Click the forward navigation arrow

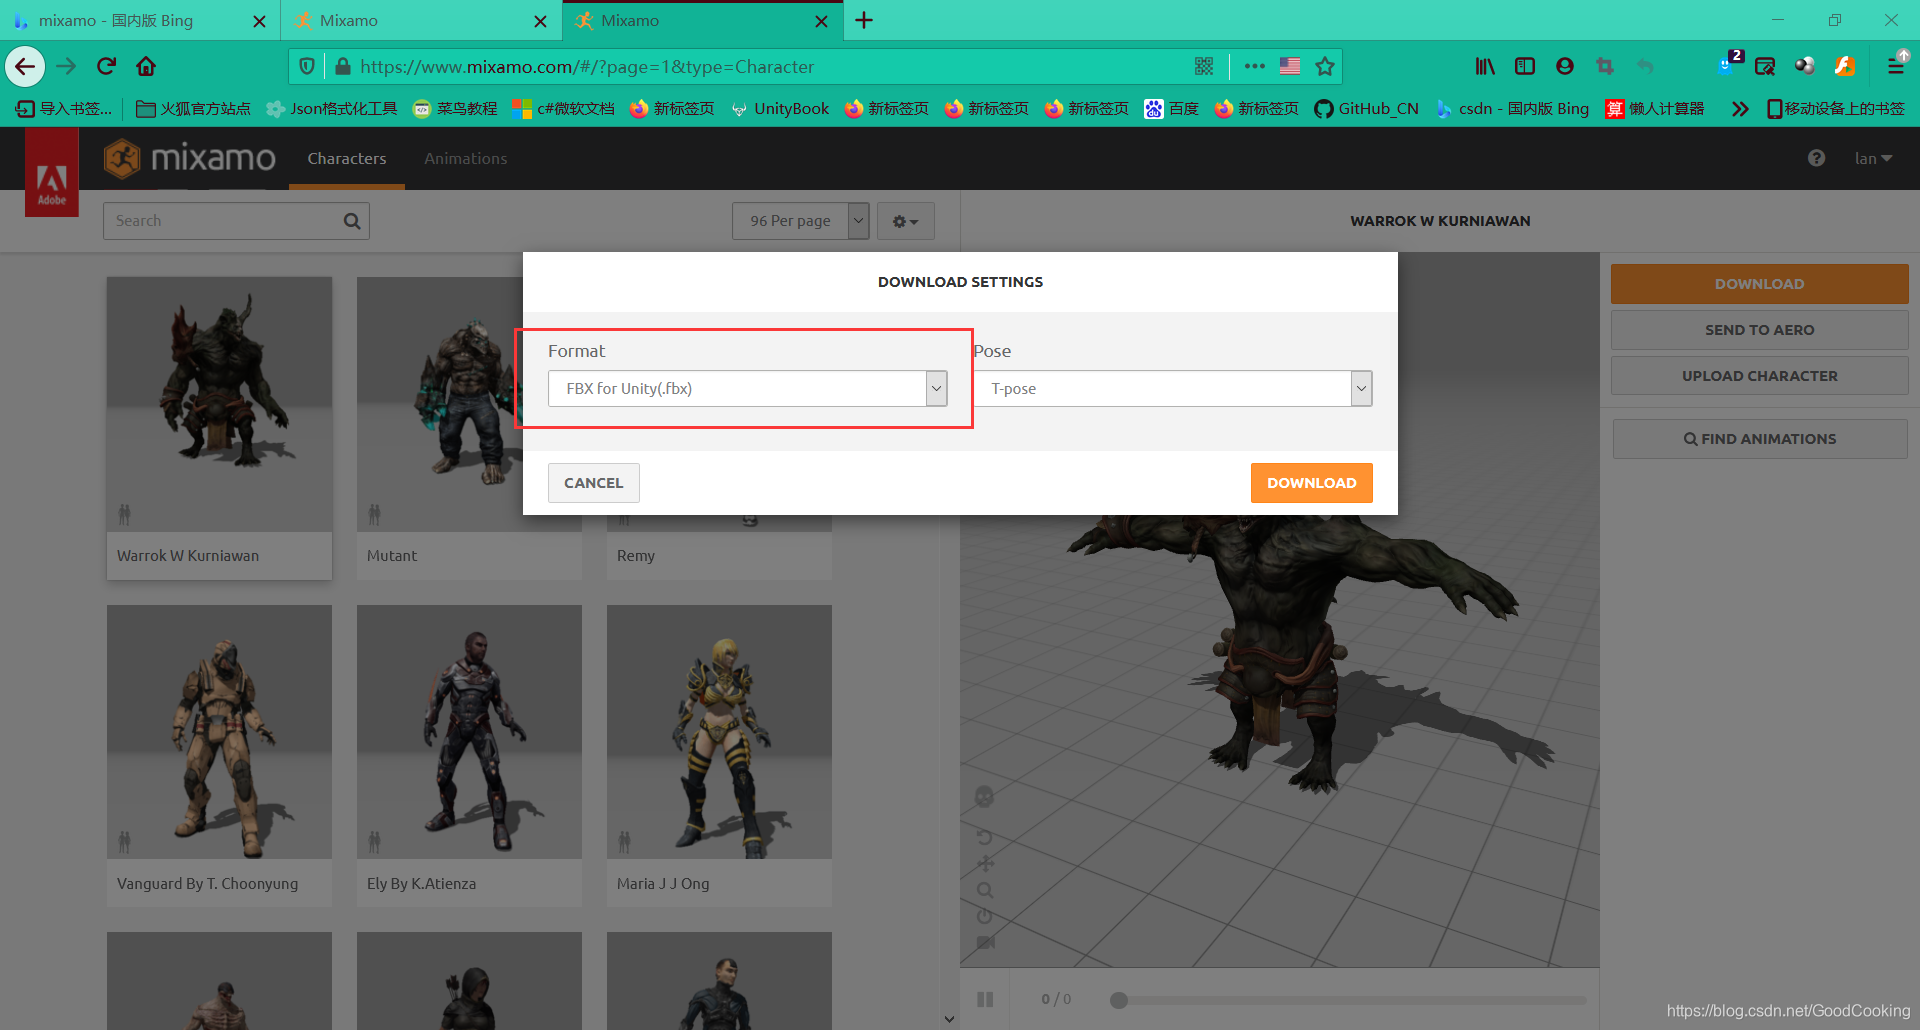pyautogui.click(x=66, y=67)
